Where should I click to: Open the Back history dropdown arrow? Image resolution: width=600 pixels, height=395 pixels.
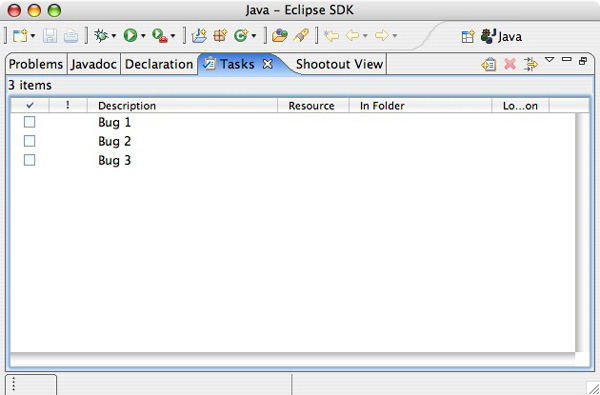pyautogui.click(x=365, y=36)
